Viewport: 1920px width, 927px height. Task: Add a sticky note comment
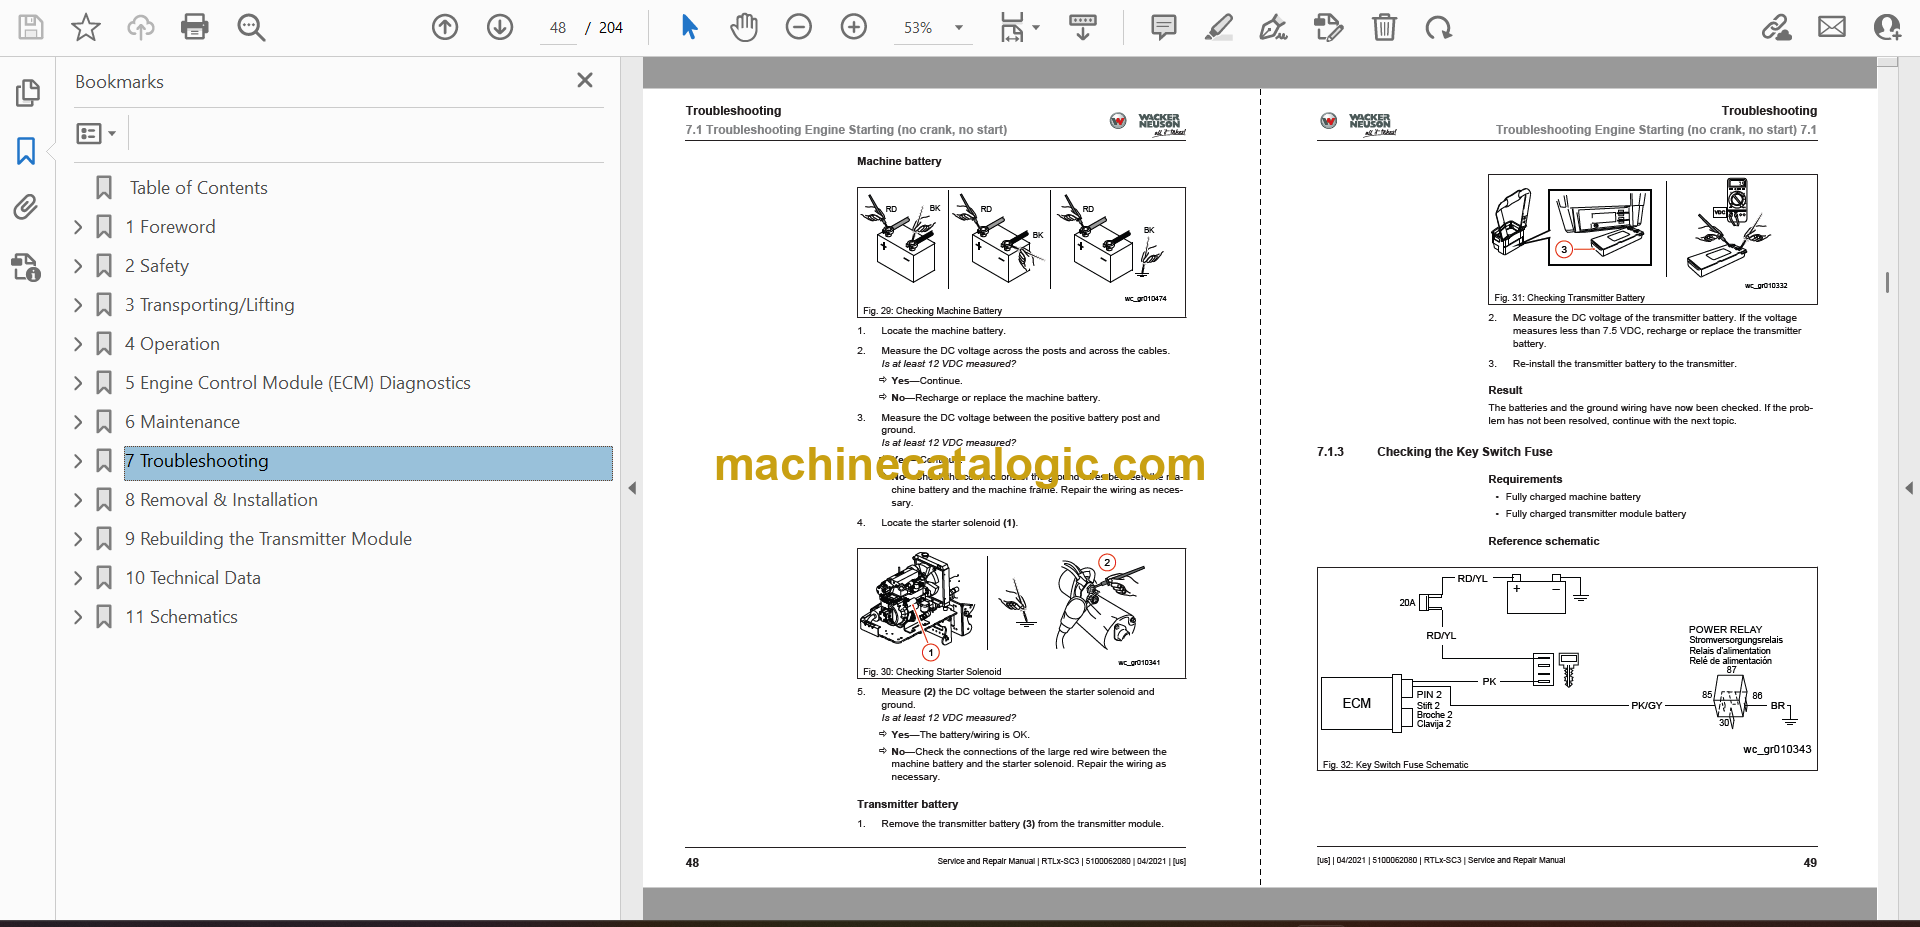pyautogui.click(x=1164, y=27)
